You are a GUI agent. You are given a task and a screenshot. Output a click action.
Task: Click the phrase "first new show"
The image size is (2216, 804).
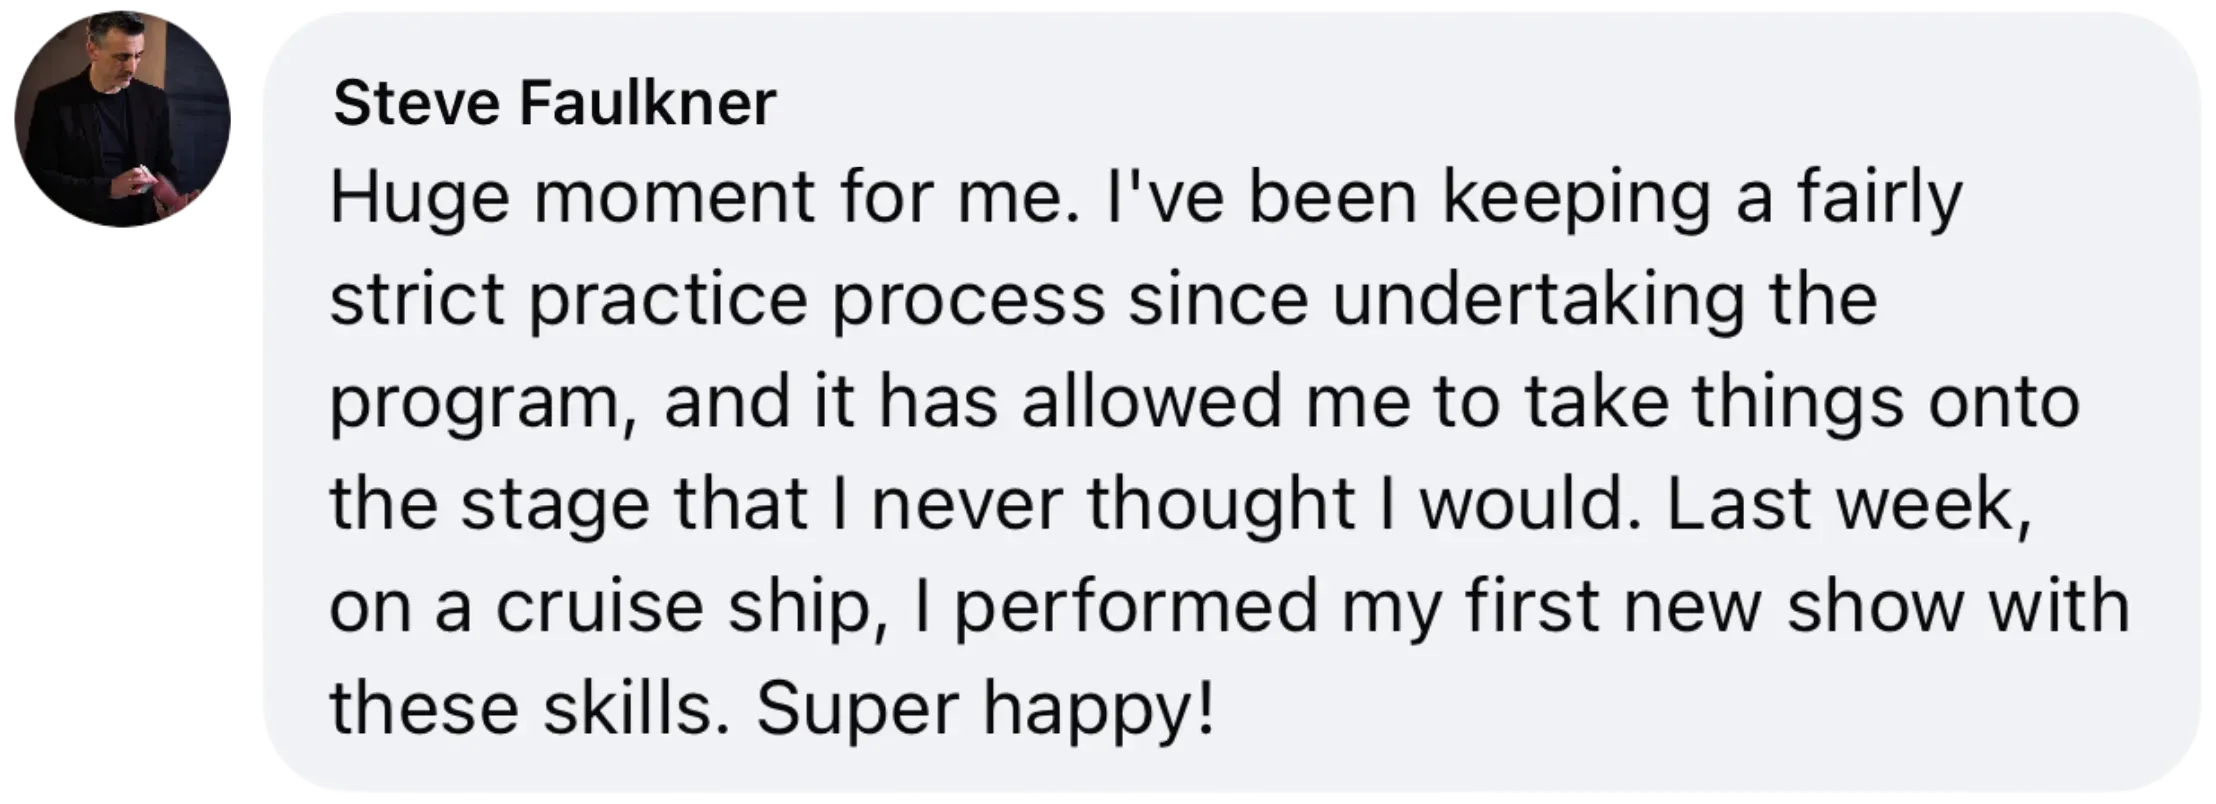tap(1714, 606)
